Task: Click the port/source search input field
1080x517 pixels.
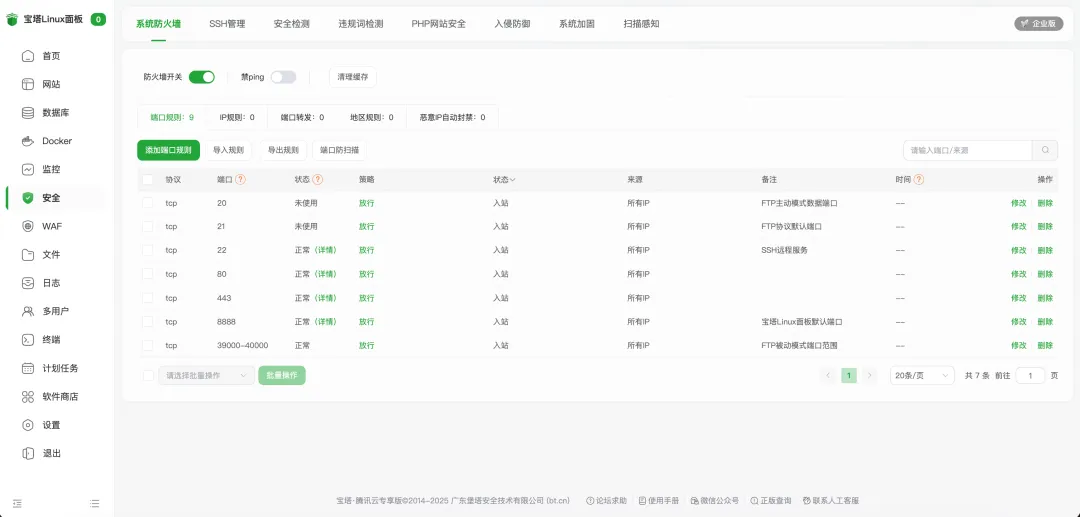Action: point(967,150)
